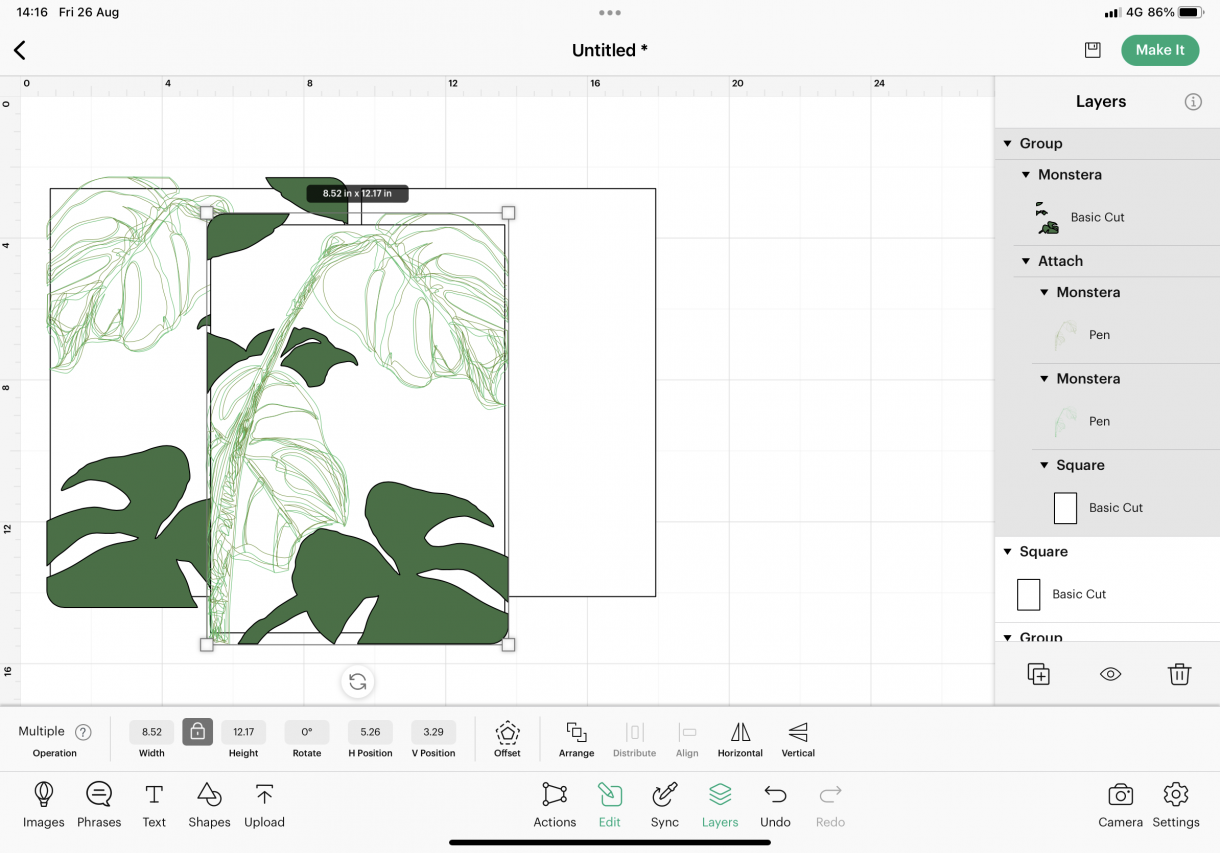Grab the top-right selection handle

point(508,212)
